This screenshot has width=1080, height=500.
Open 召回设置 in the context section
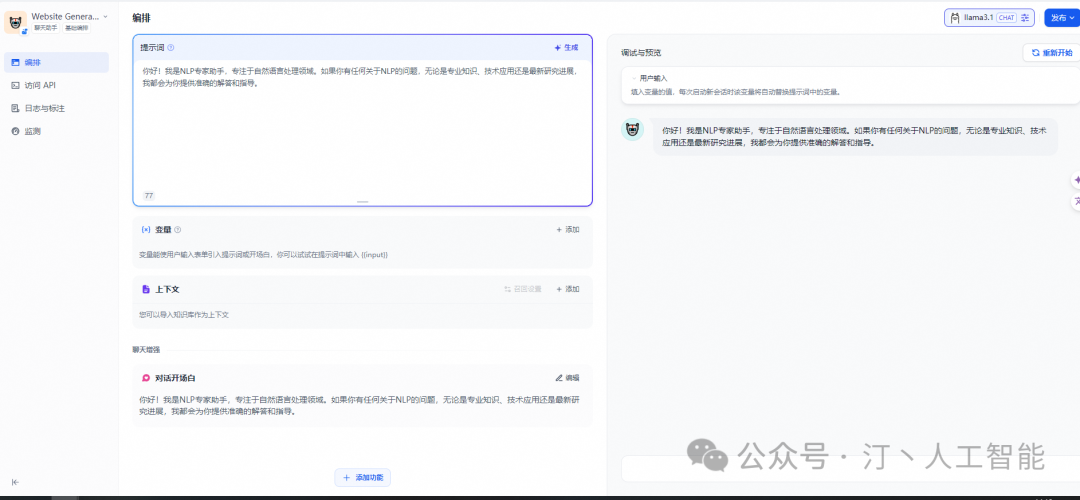click(523, 289)
